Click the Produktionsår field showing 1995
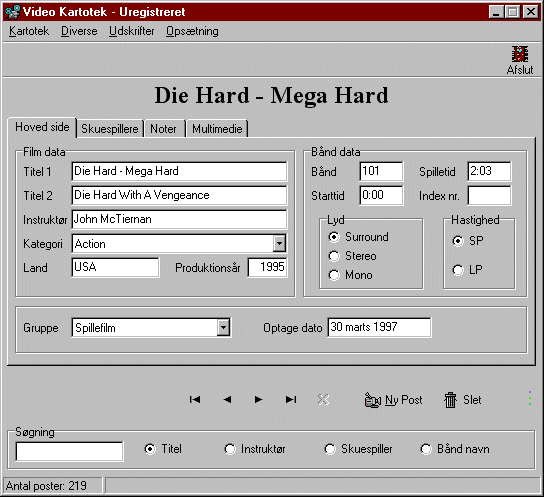The width and height of the screenshot is (544, 497). 267,267
